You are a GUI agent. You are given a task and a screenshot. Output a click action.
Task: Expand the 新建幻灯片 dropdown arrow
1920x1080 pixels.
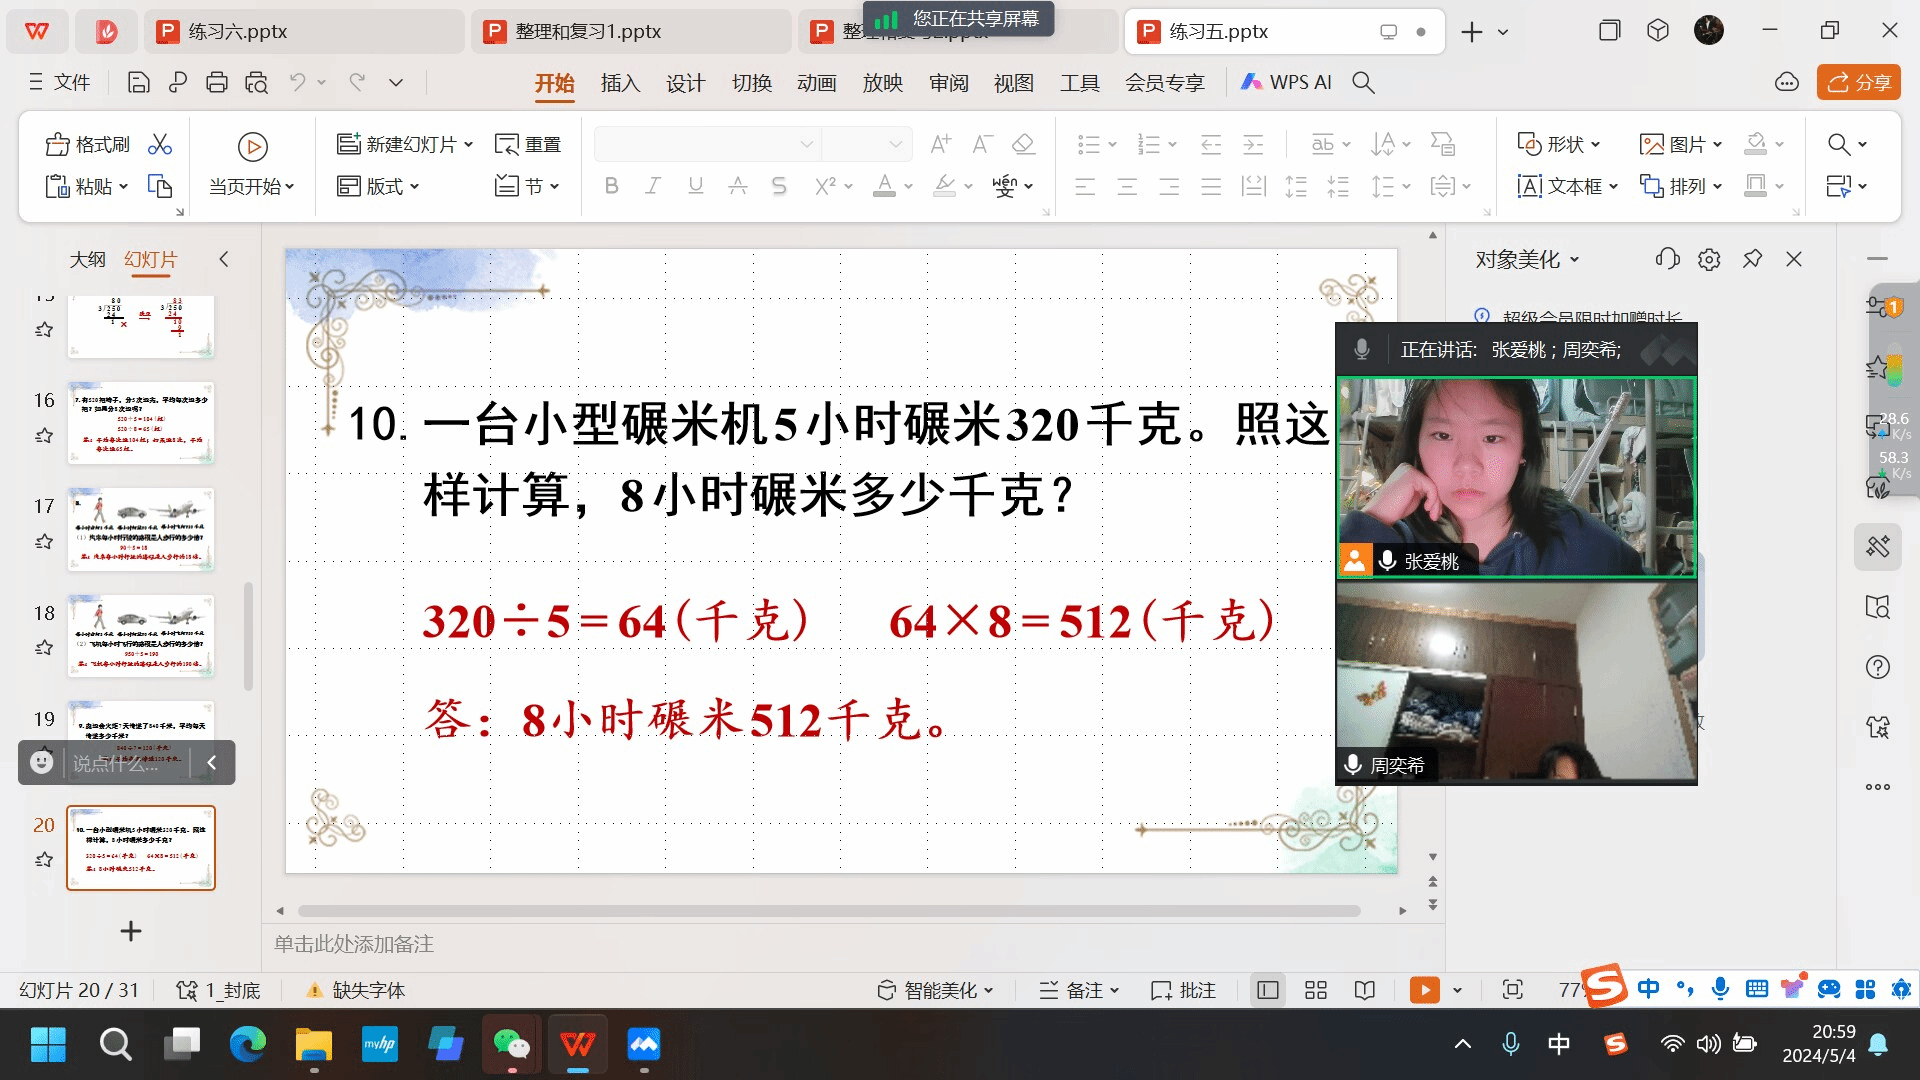(468, 145)
